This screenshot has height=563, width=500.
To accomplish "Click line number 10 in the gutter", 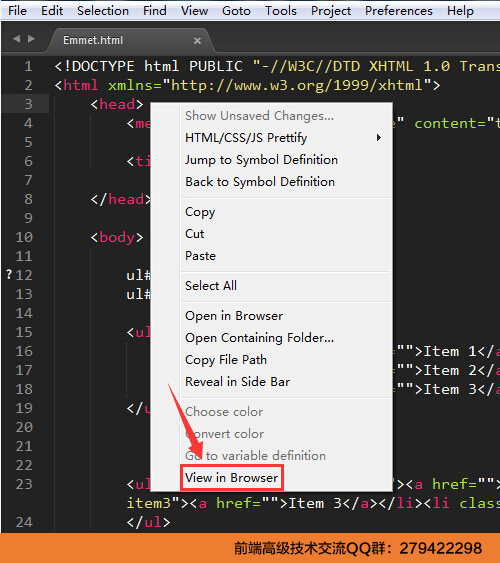I will [x=24, y=237].
